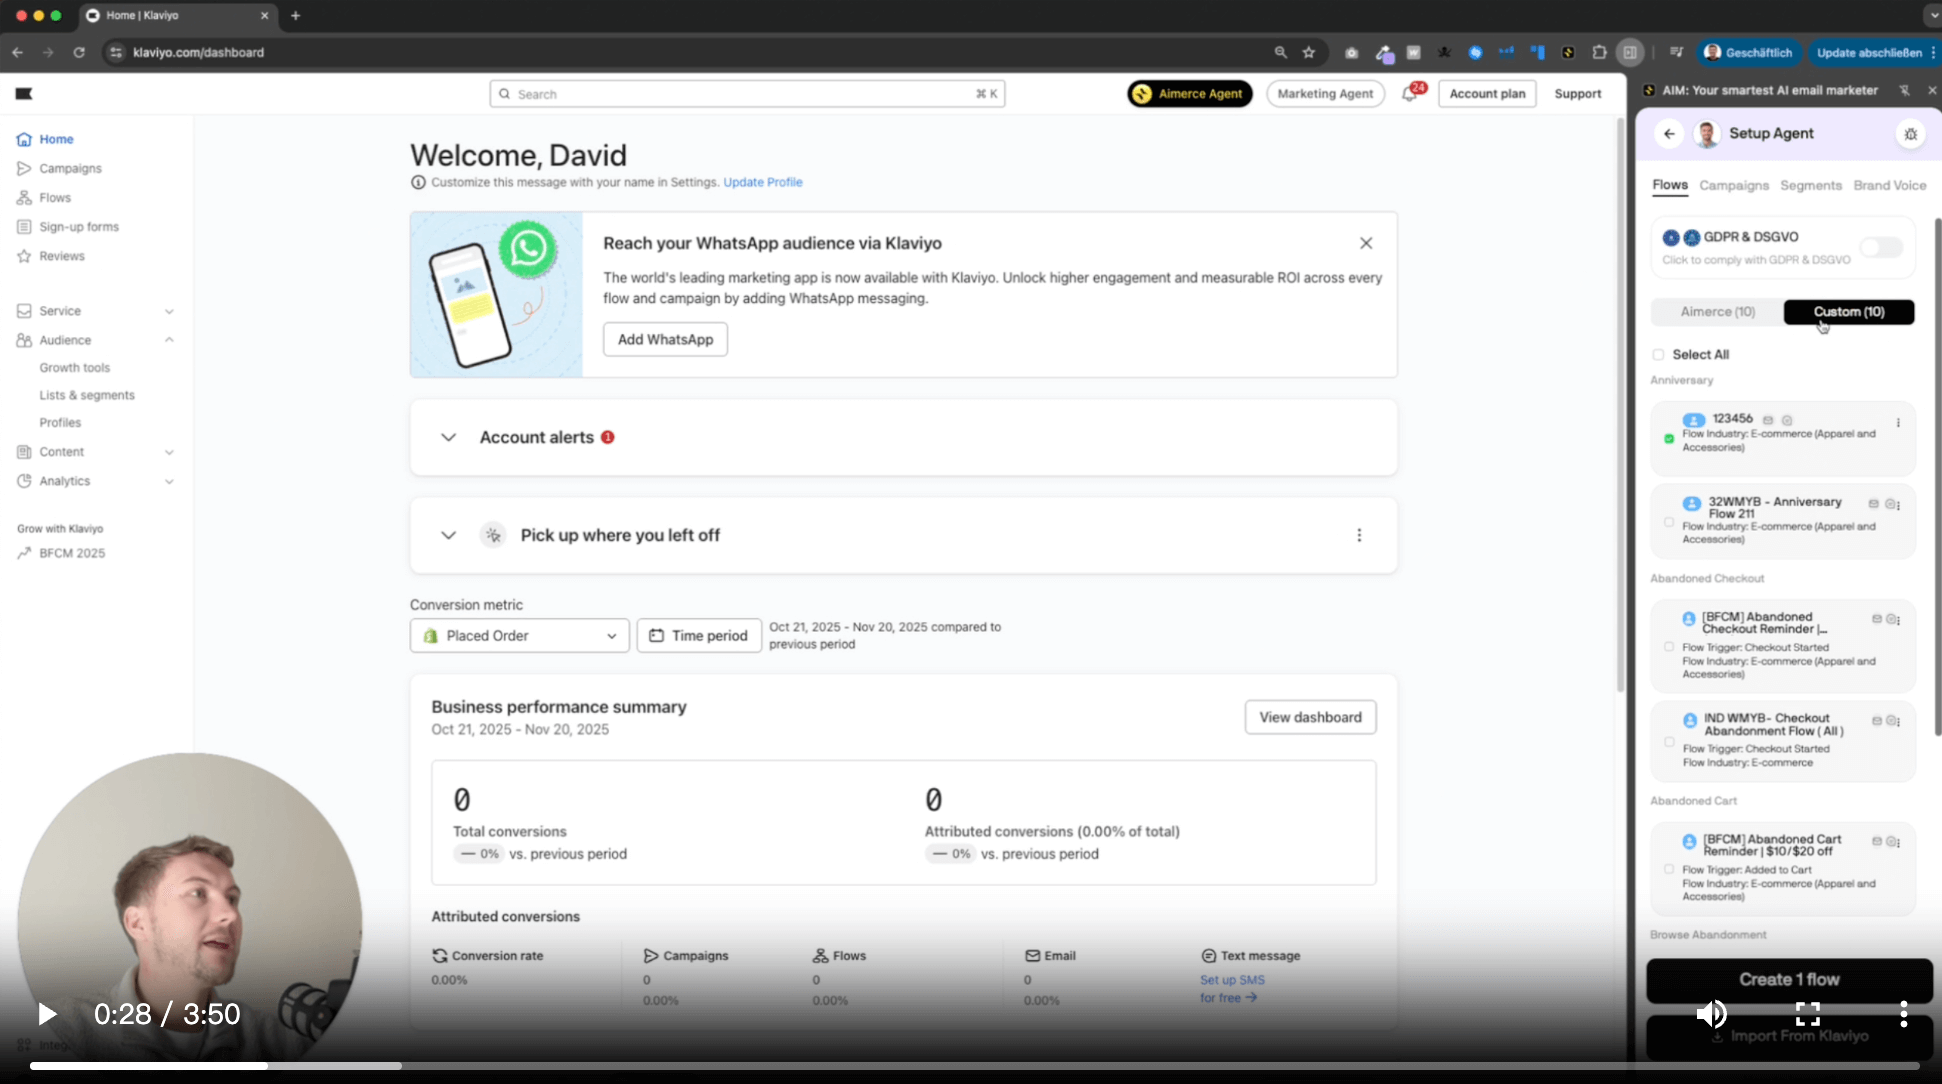Uncheck the 123456 flow checkbox
1942x1084 pixels.
click(1667, 438)
